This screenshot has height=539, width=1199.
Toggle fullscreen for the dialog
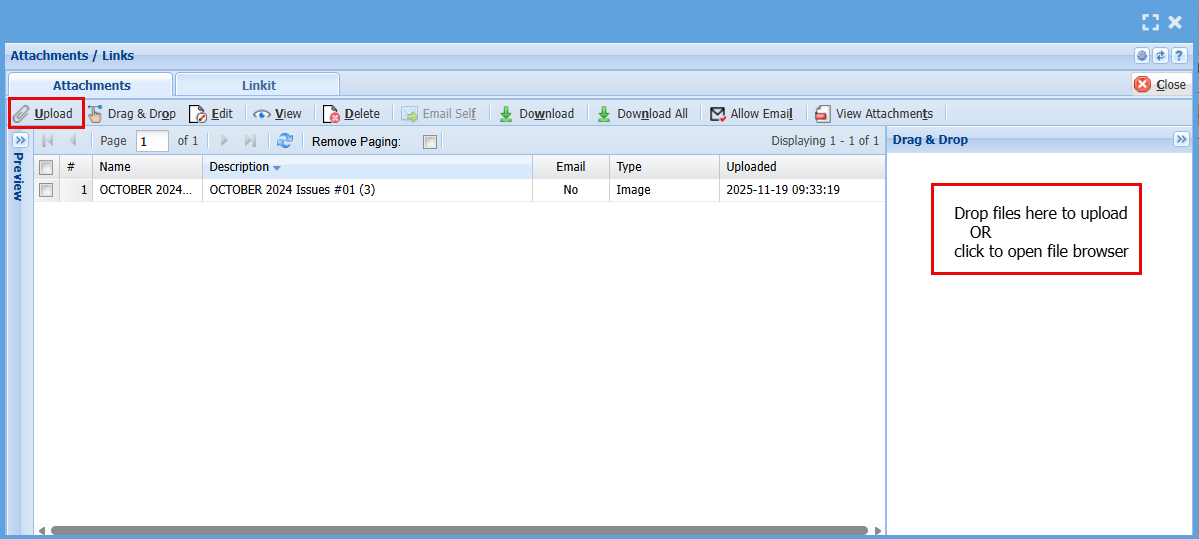tap(1150, 22)
